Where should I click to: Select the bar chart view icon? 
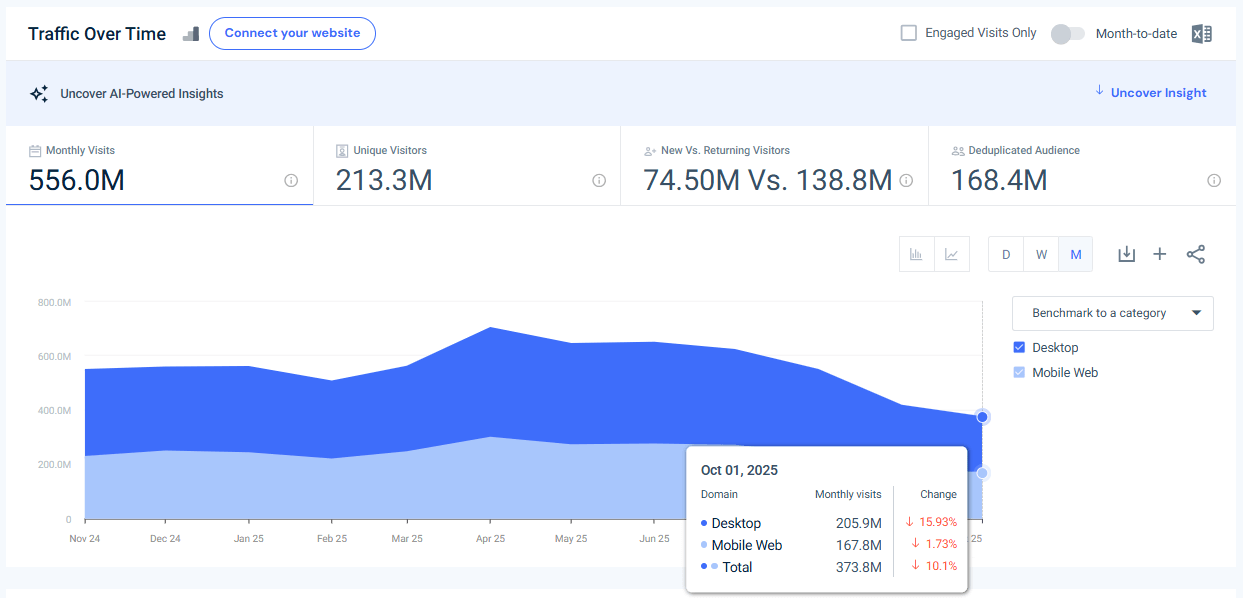(x=916, y=254)
